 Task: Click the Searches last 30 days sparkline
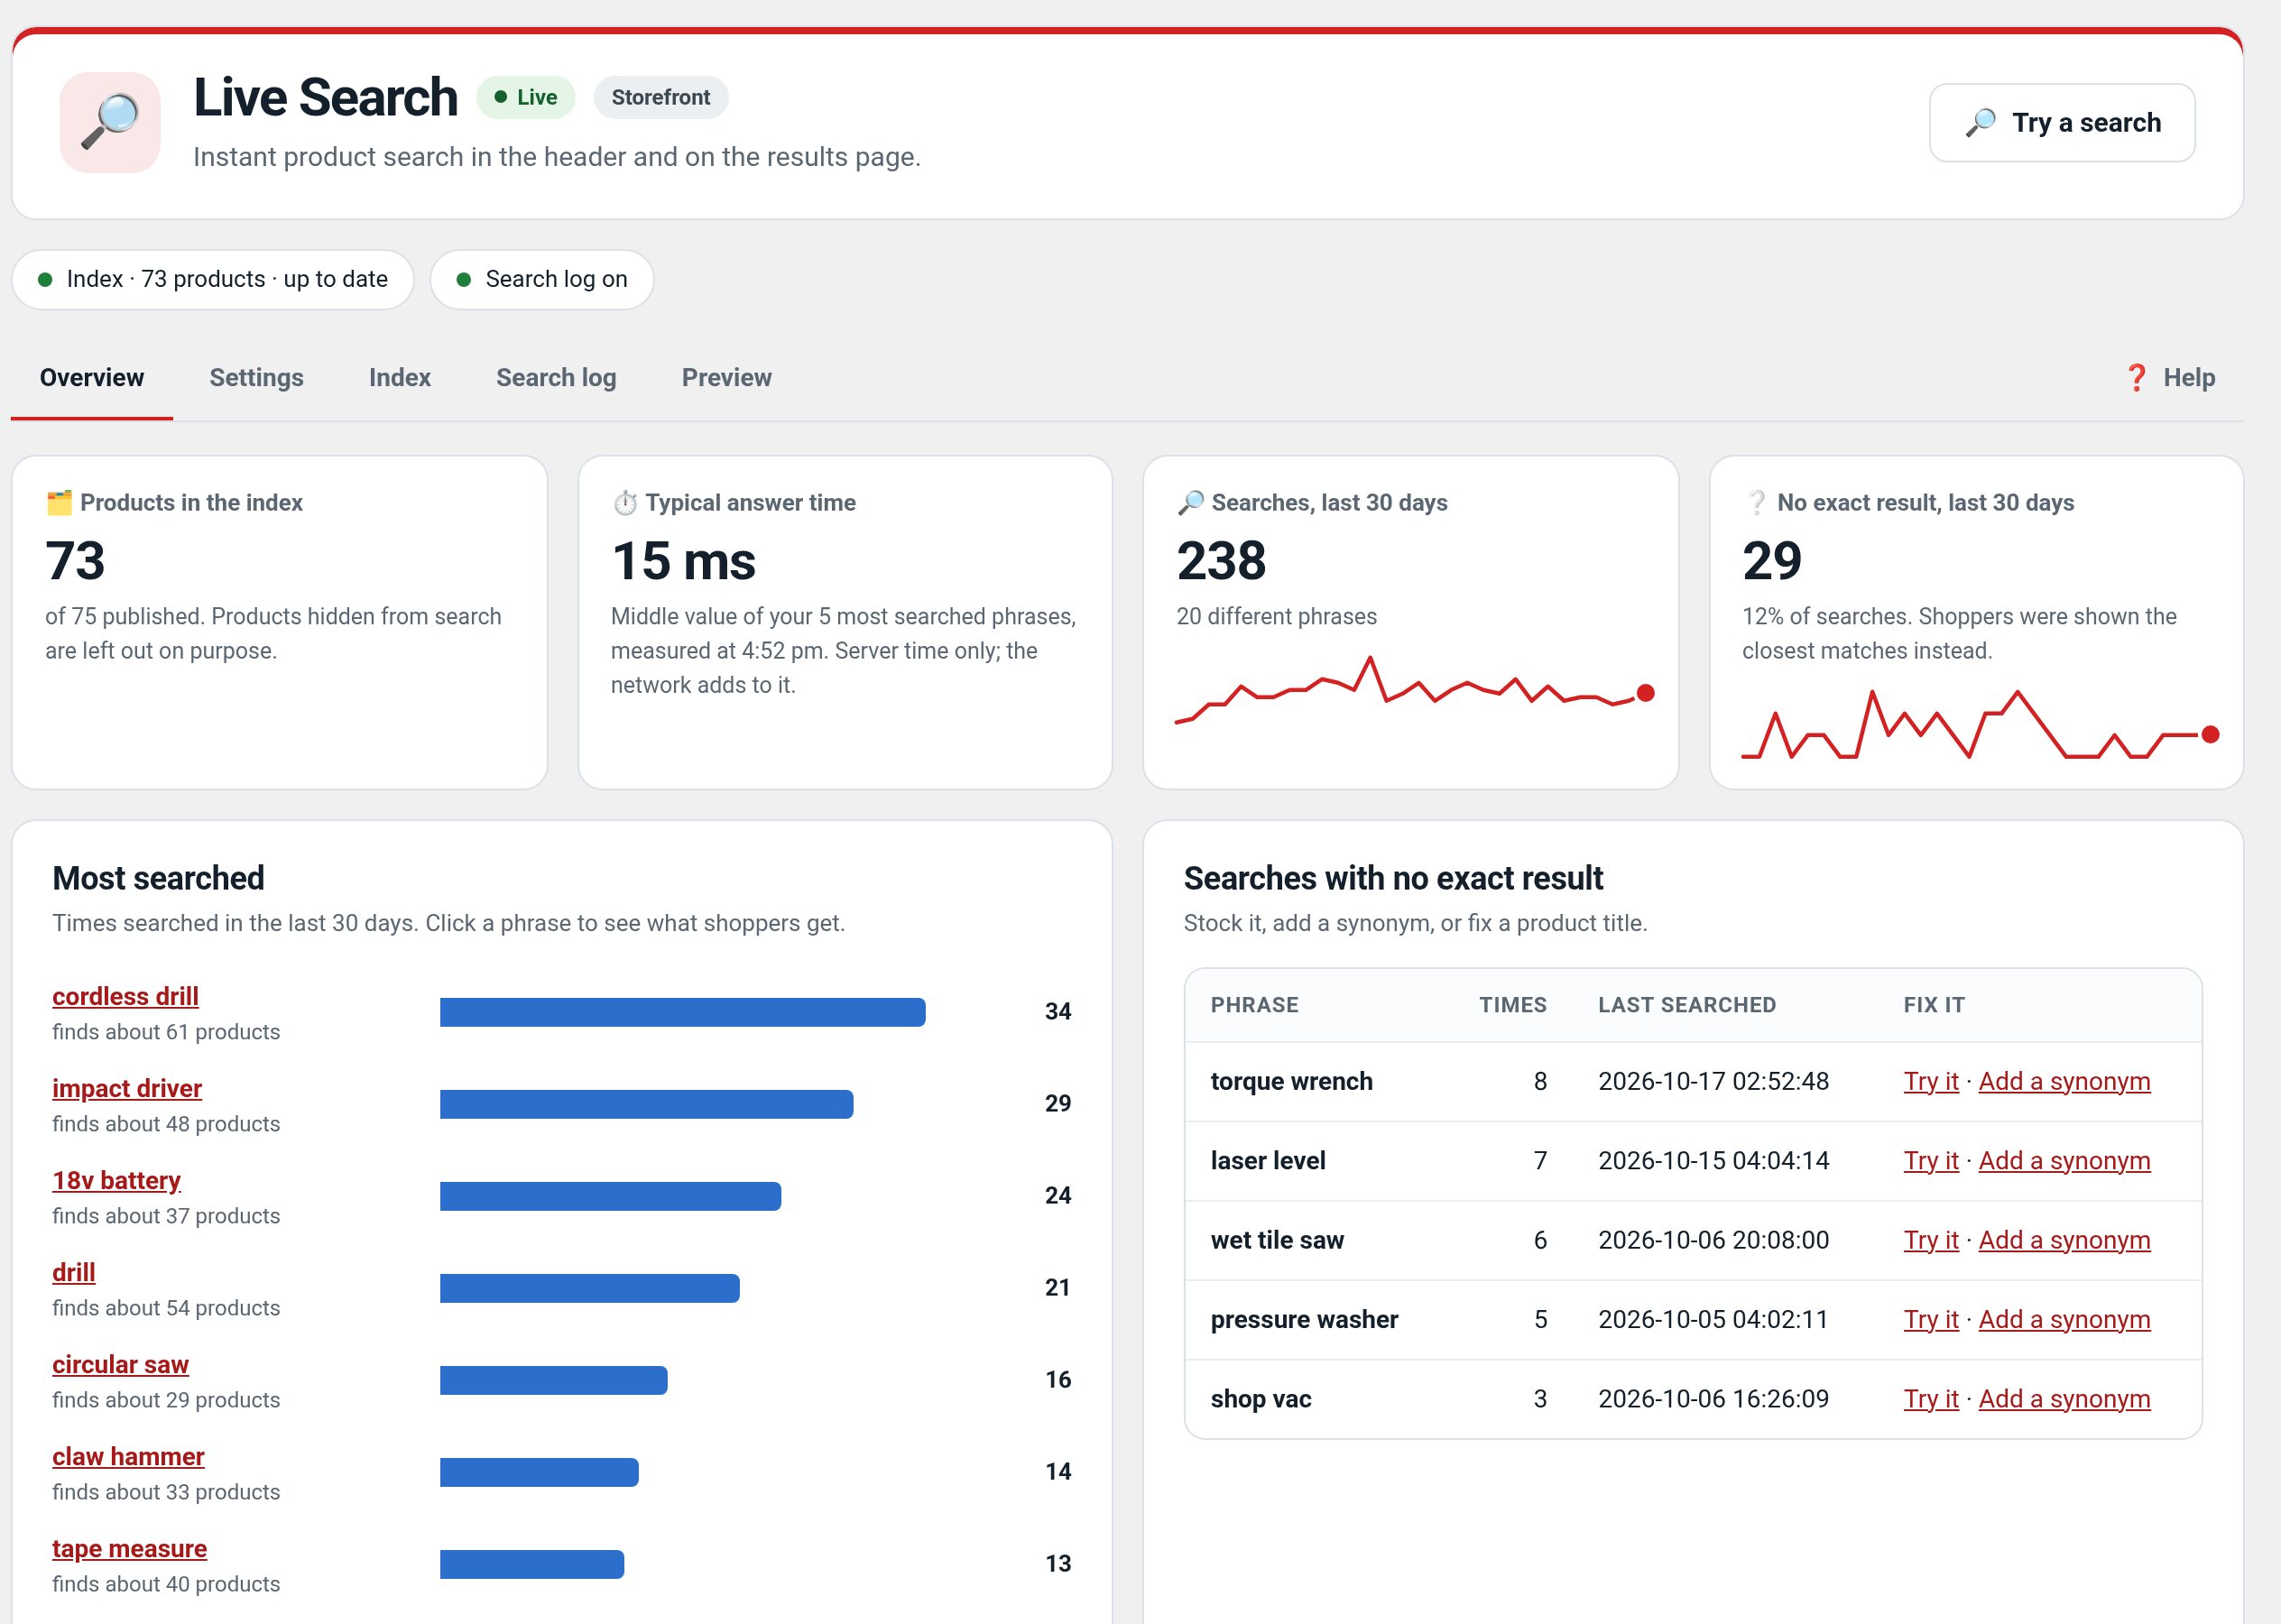1414,690
